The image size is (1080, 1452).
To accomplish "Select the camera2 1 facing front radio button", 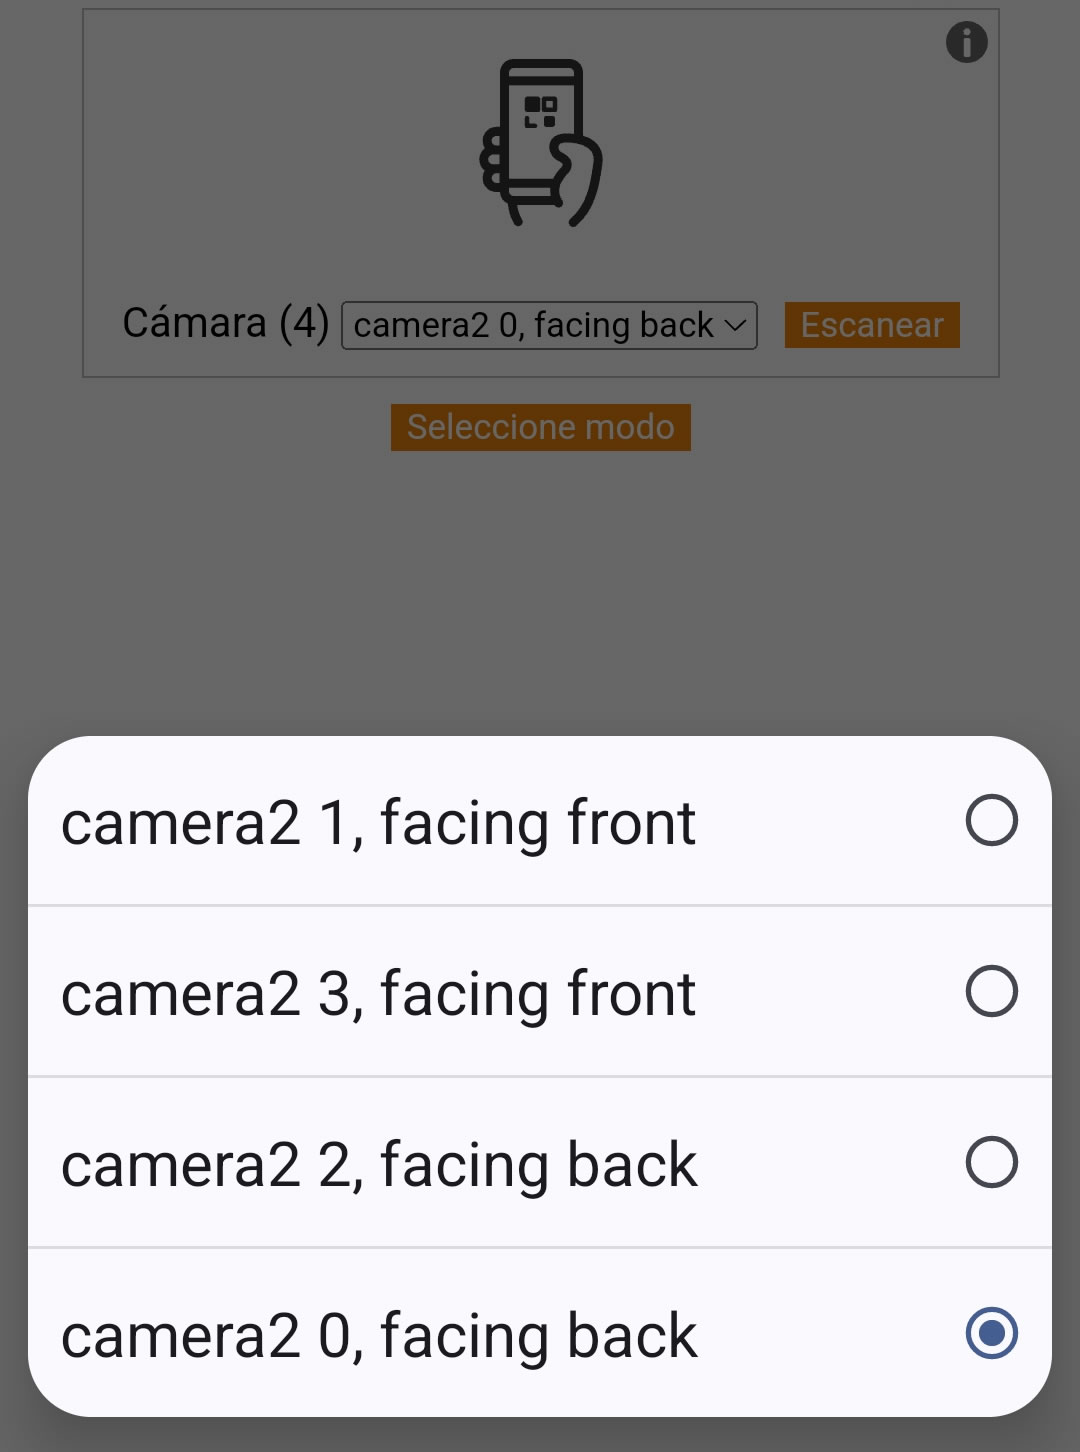I will (991, 821).
